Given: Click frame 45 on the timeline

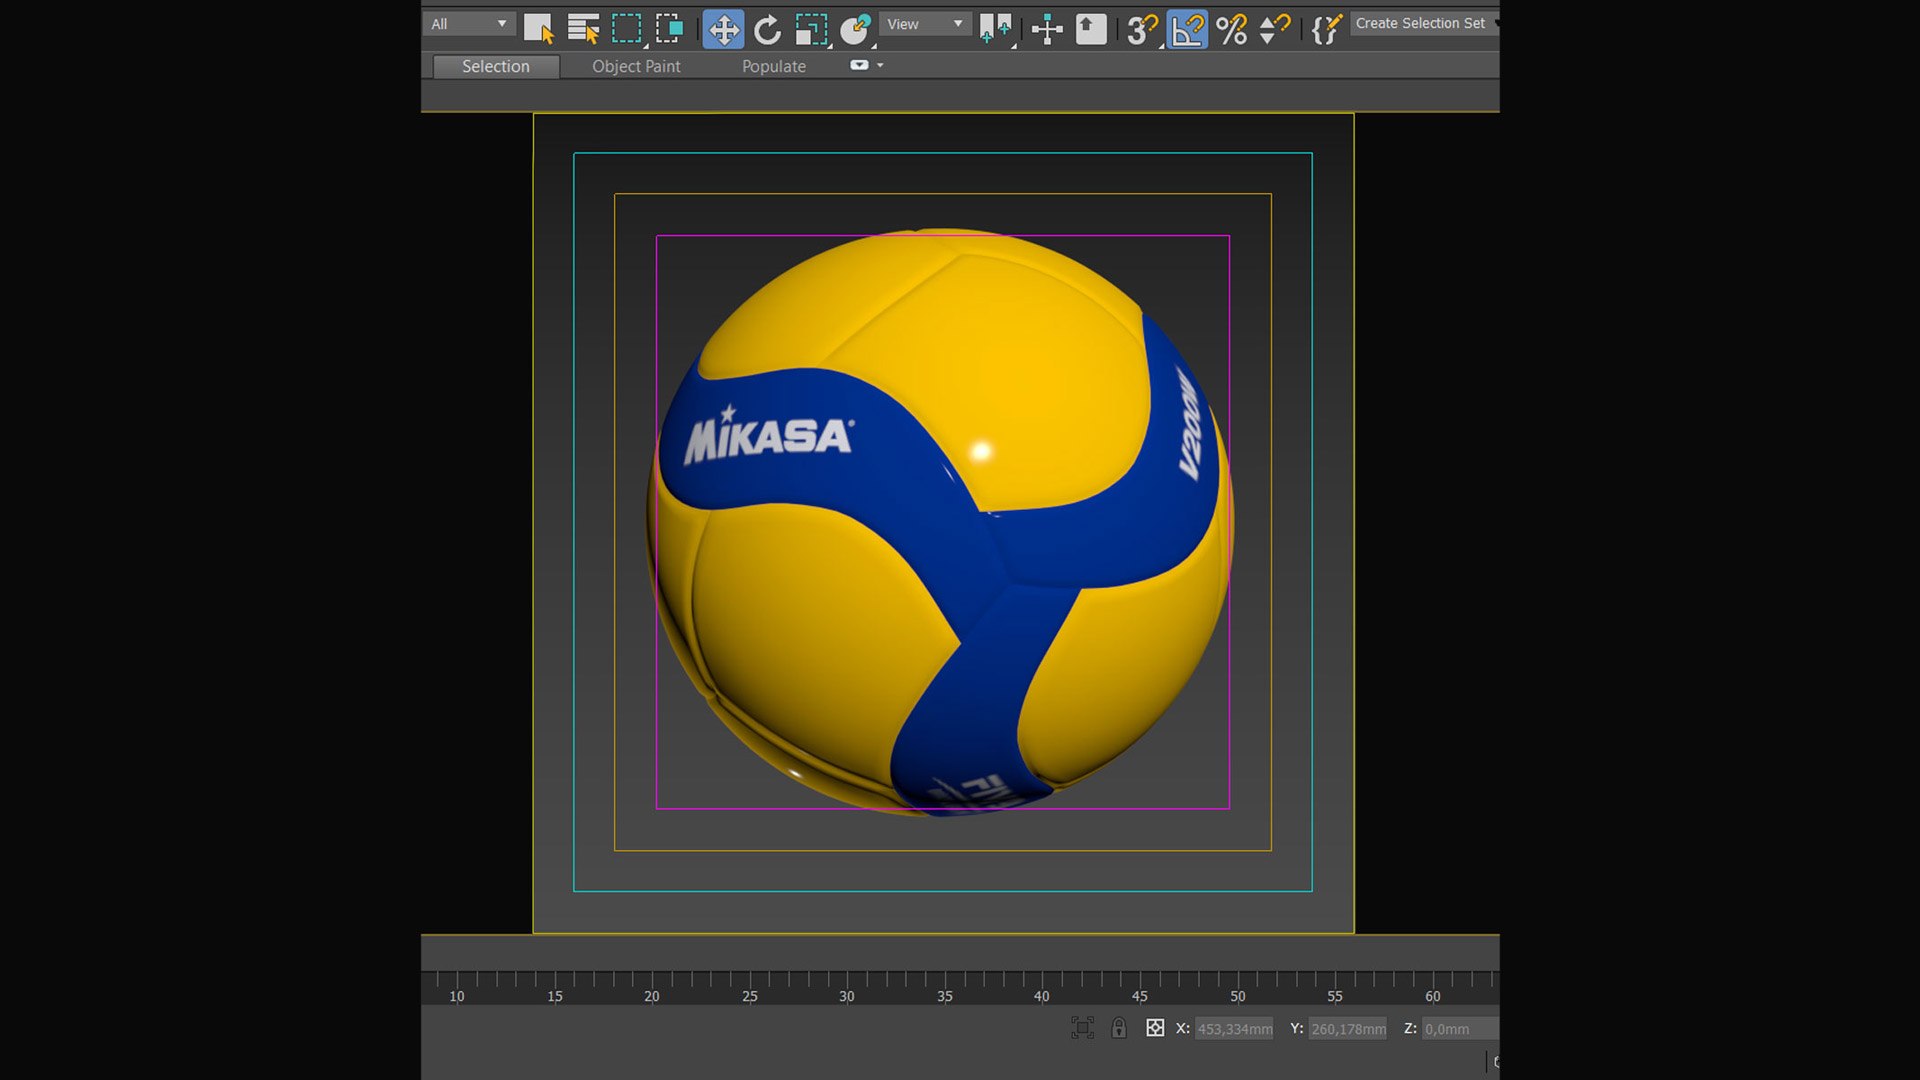Looking at the screenshot, I should [x=1140, y=996].
